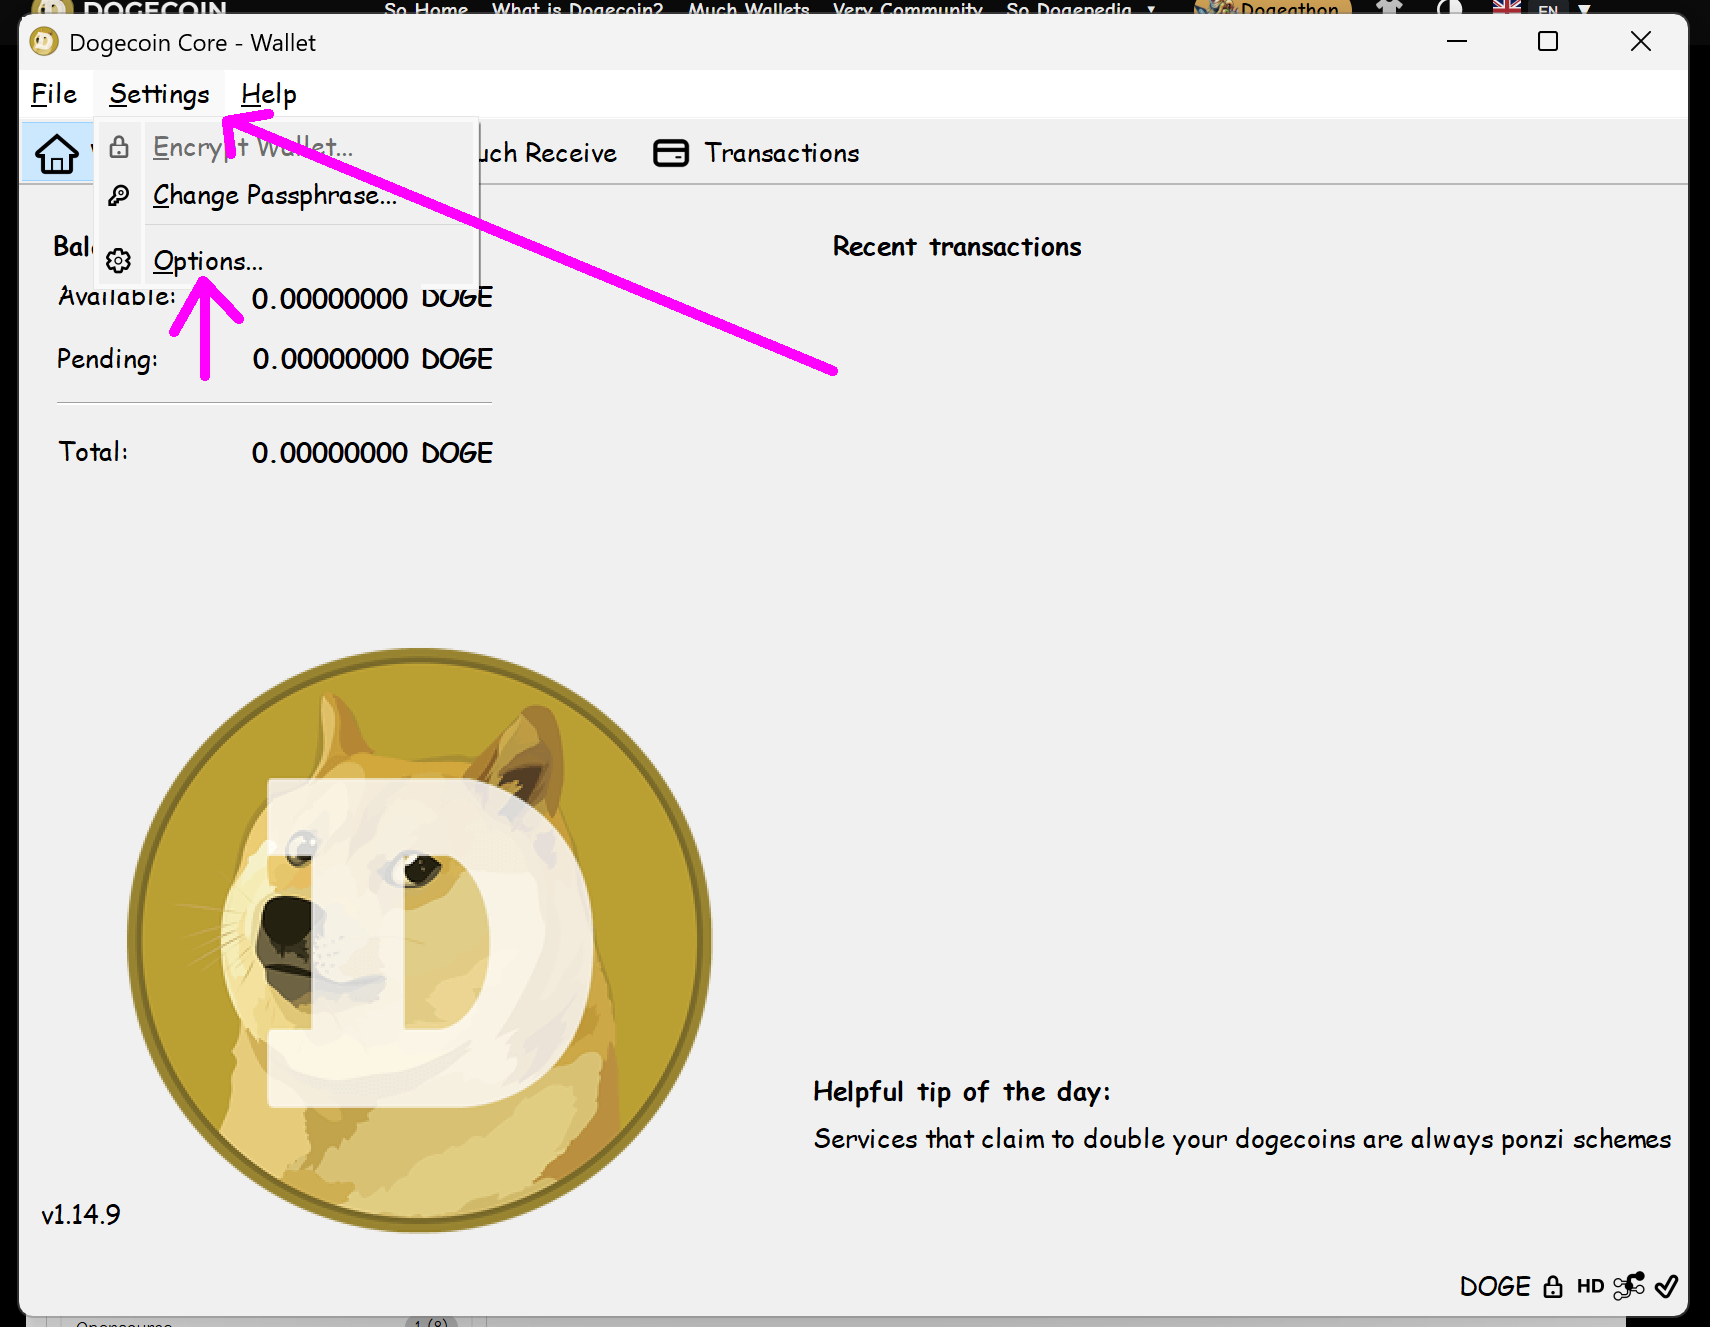Click the lock icon beside Encrypt Wallet
Viewport: 1710px width, 1327px height.
[119, 147]
